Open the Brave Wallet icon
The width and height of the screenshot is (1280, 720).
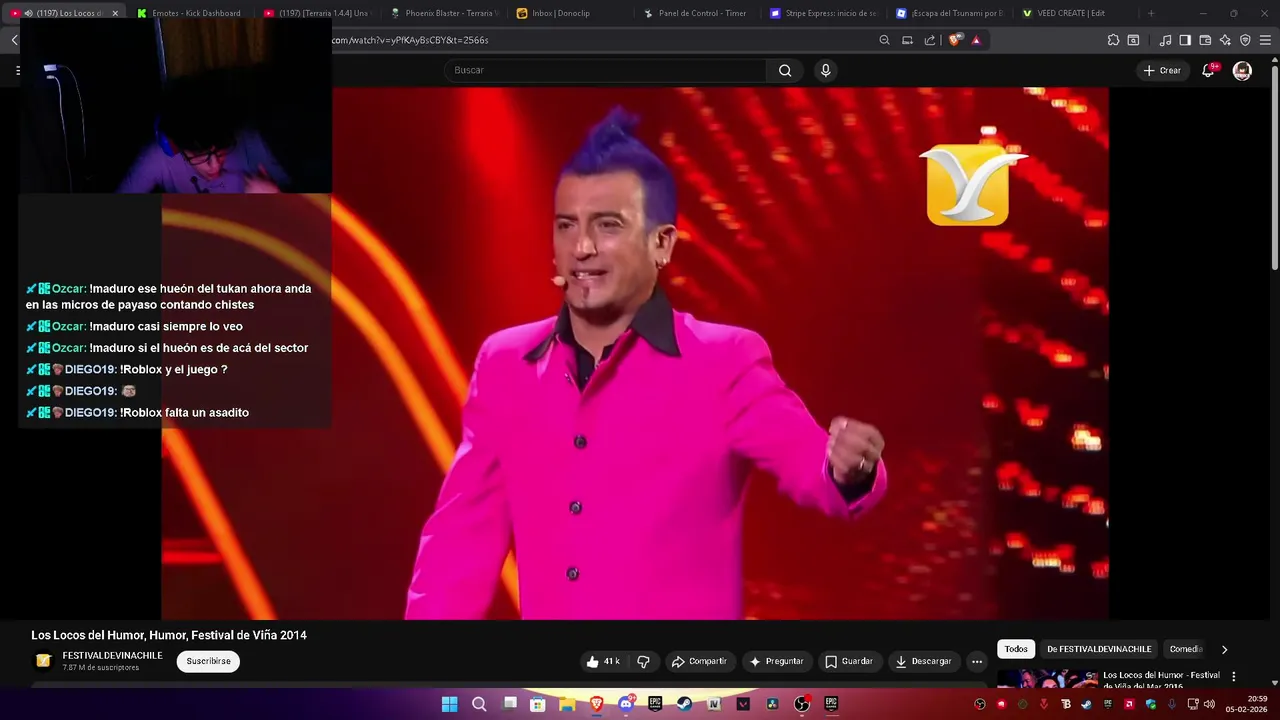pyautogui.click(x=1205, y=40)
